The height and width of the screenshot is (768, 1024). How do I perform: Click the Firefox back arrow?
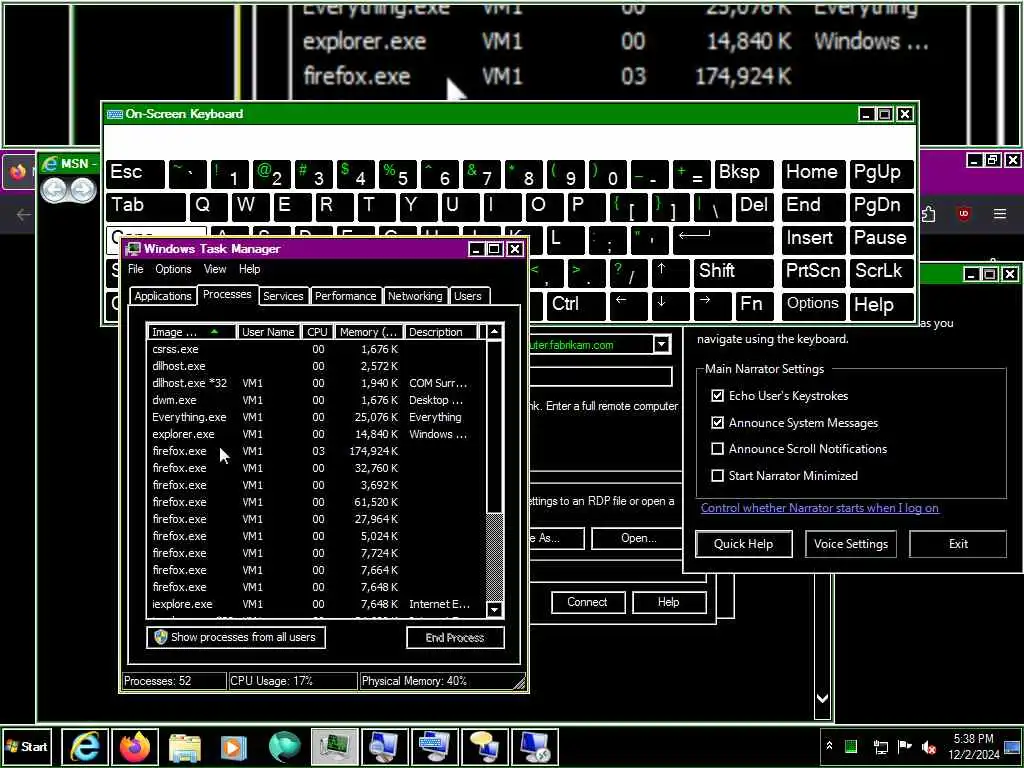24,214
